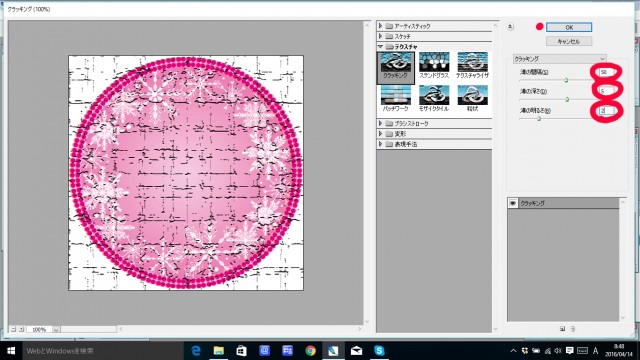Click the top spacing slider handle
This screenshot has width=640, height=360.
coord(566,80)
